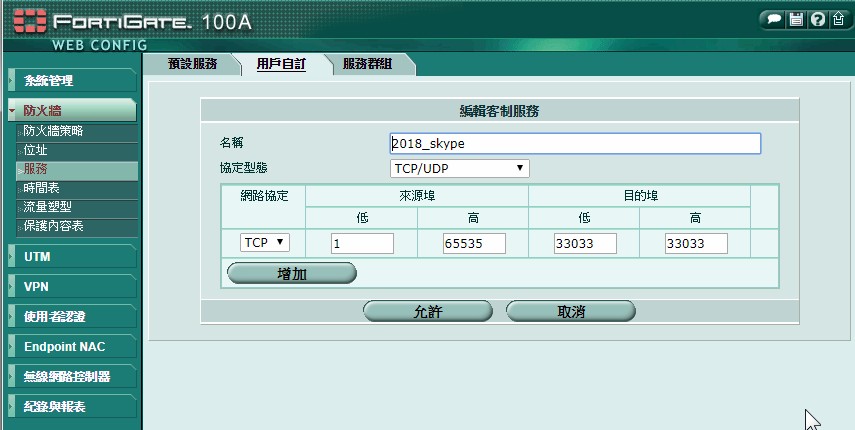Expand the 使用者認證 menu section
This screenshot has height=430, width=855.
[x=73, y=316]
